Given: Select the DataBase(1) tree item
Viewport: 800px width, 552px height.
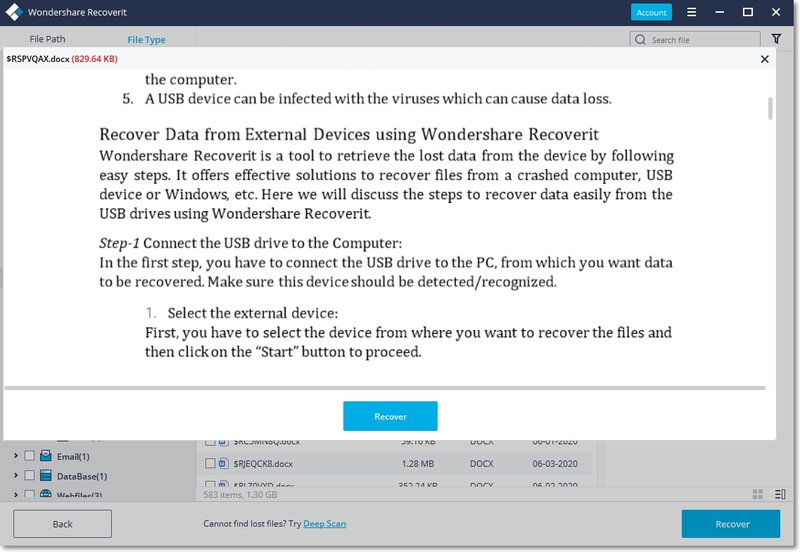Looking at the screenshot, I should coord(82,476).
